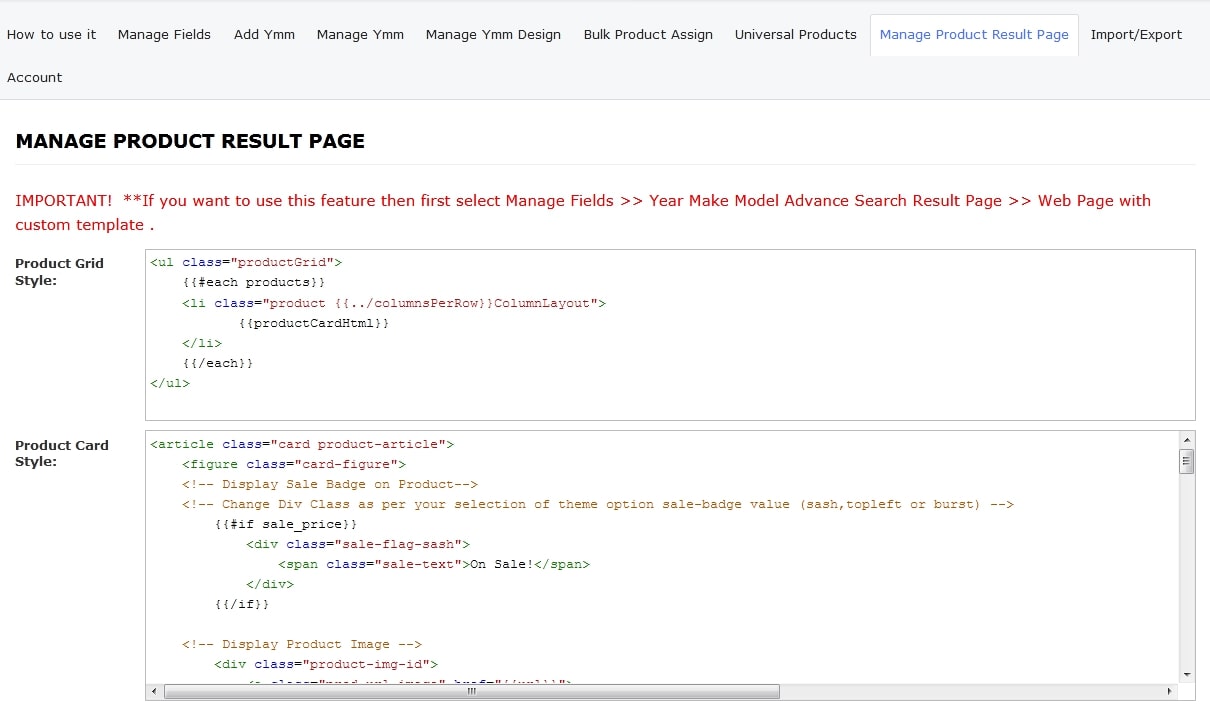
Task: Open the Account tab
Action: click(35, 77)
